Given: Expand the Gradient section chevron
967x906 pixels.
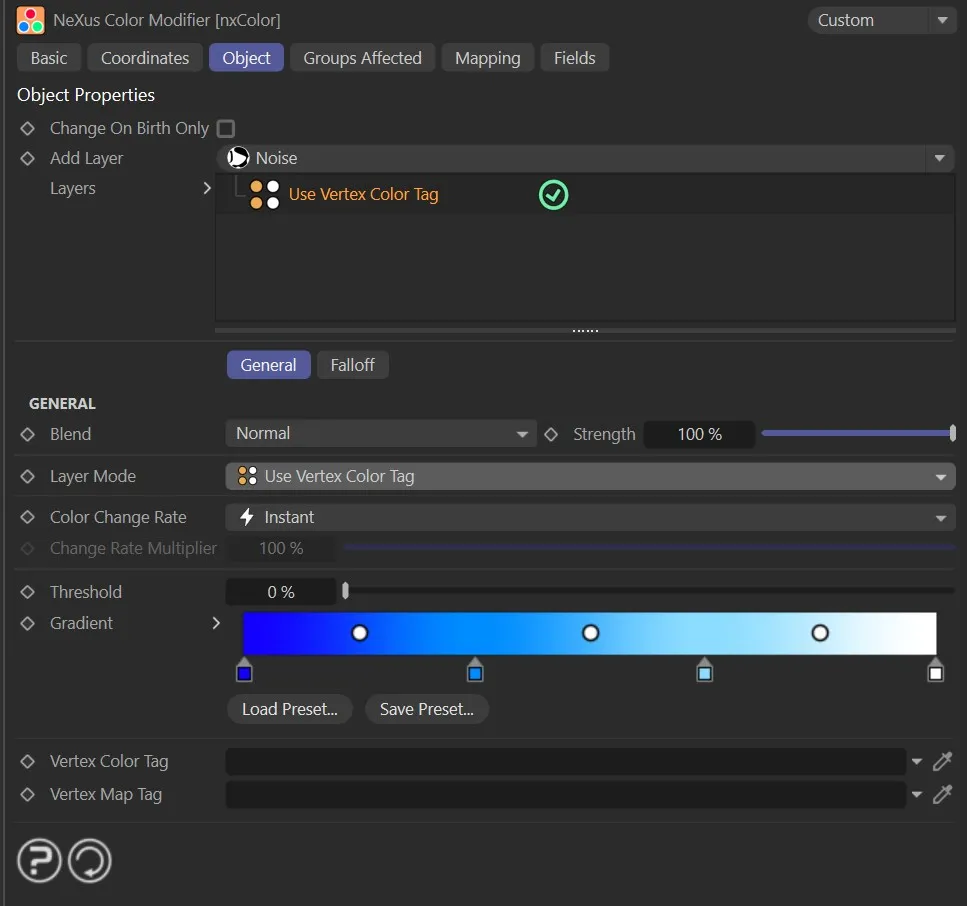Looking at the screenshot, I should [216, 623].
